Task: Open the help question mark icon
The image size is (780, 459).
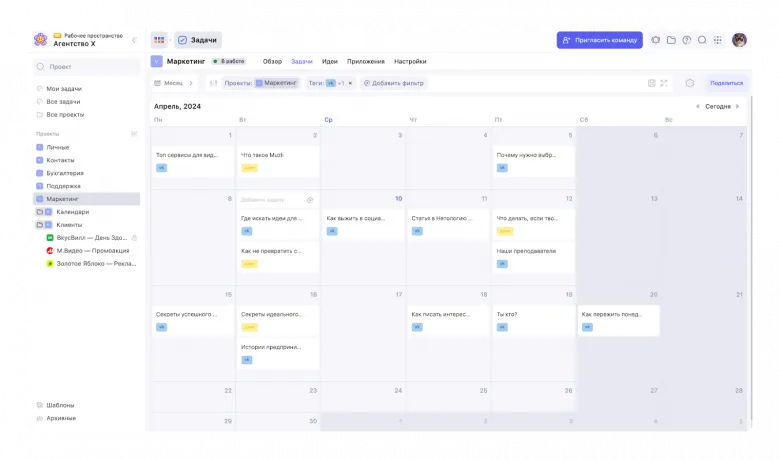Action: coord(687,40)
